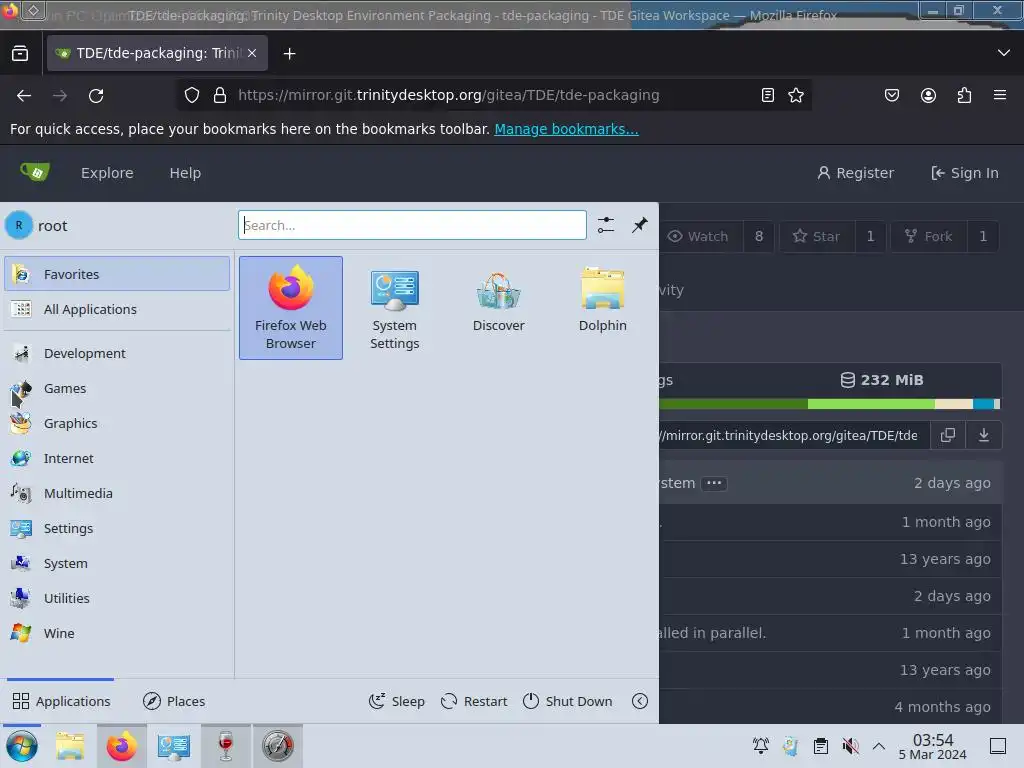This screenshot has width=1024, height=768.
Task: Launch Firefox Web Browser from favorites
Action: (x=291, y=308)
